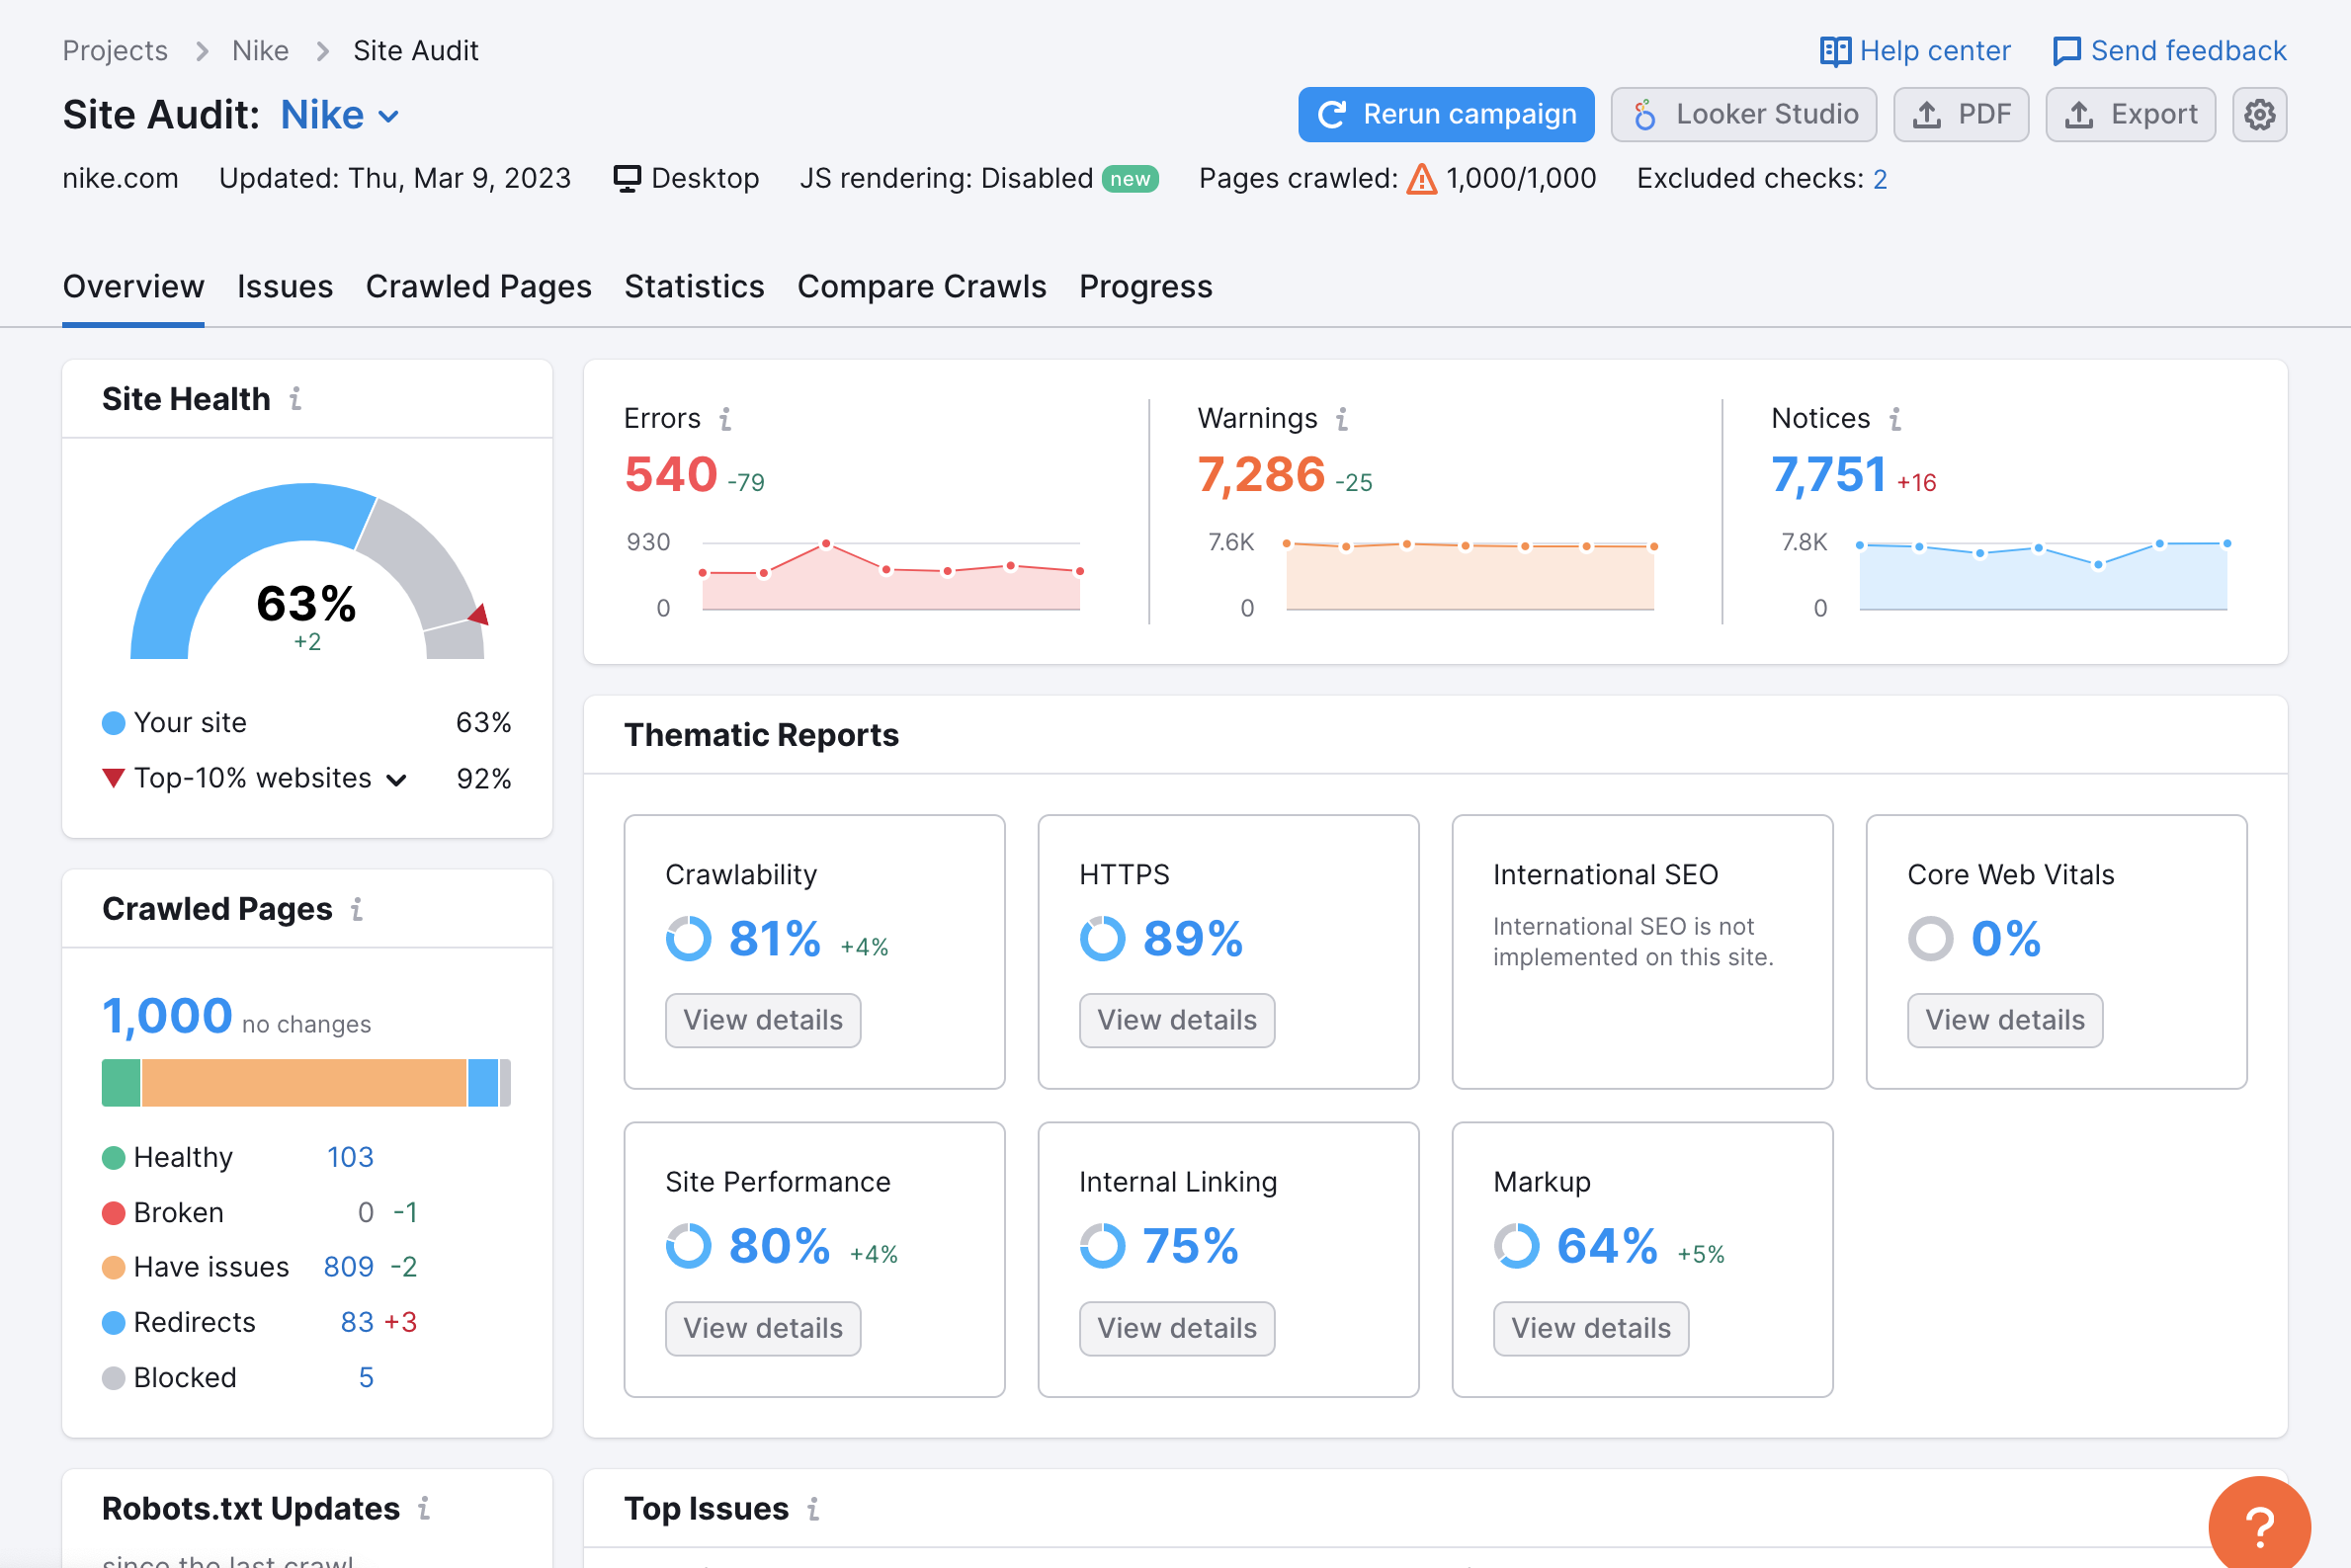Screen dimensions: 2351x1568
Task: View details for Site Performance
Action: pyautogui.click(x=763, y=1328)
